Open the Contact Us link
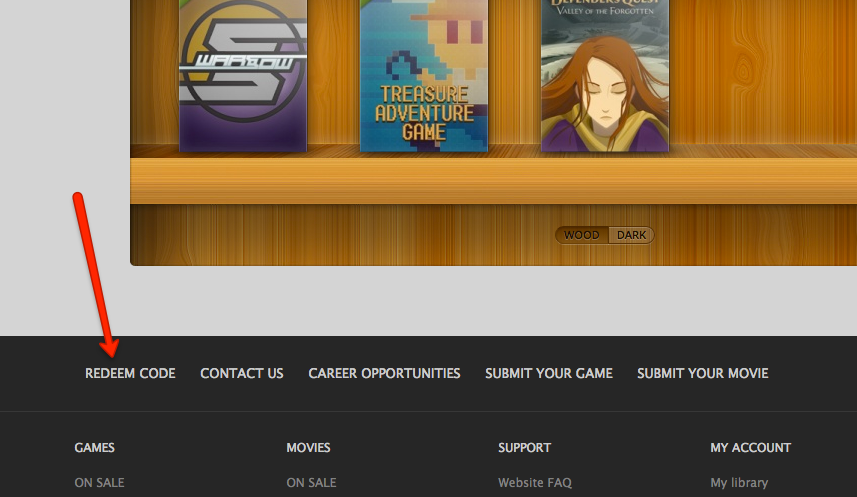The image size is (857, 497). click(x=242, y=373)
